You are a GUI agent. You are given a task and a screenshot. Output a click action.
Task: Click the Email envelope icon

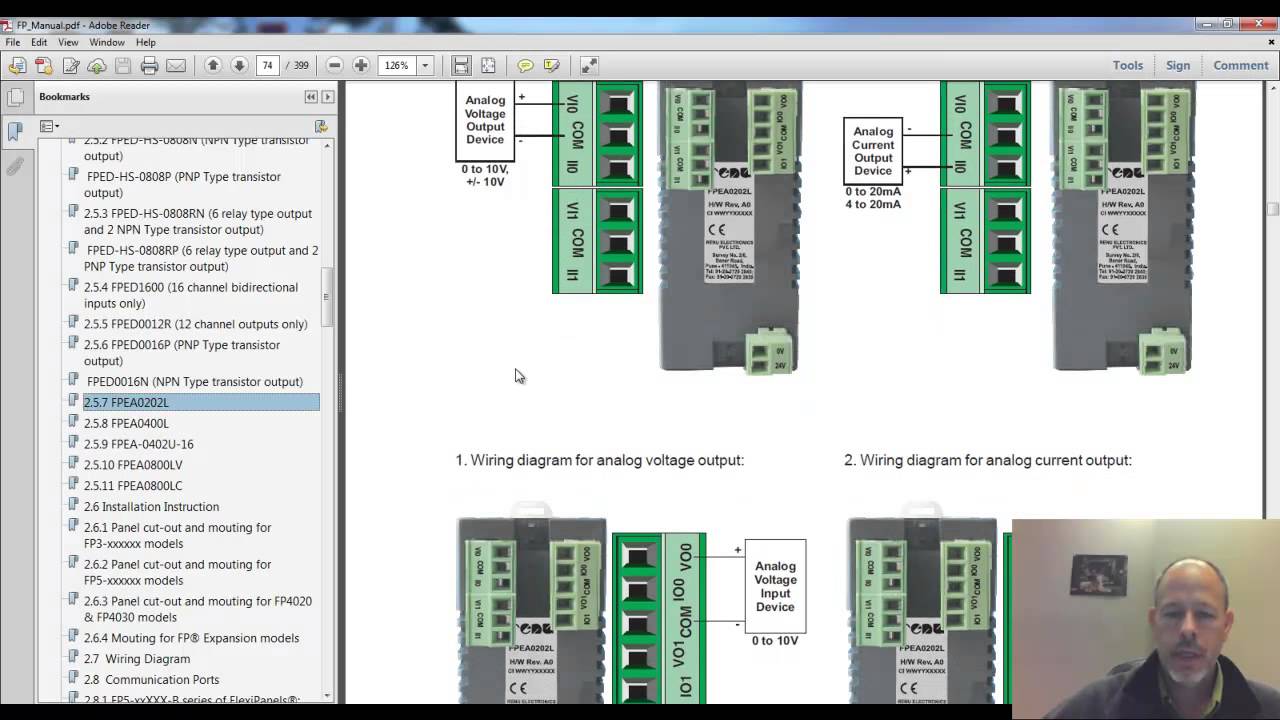pos(176,66)
